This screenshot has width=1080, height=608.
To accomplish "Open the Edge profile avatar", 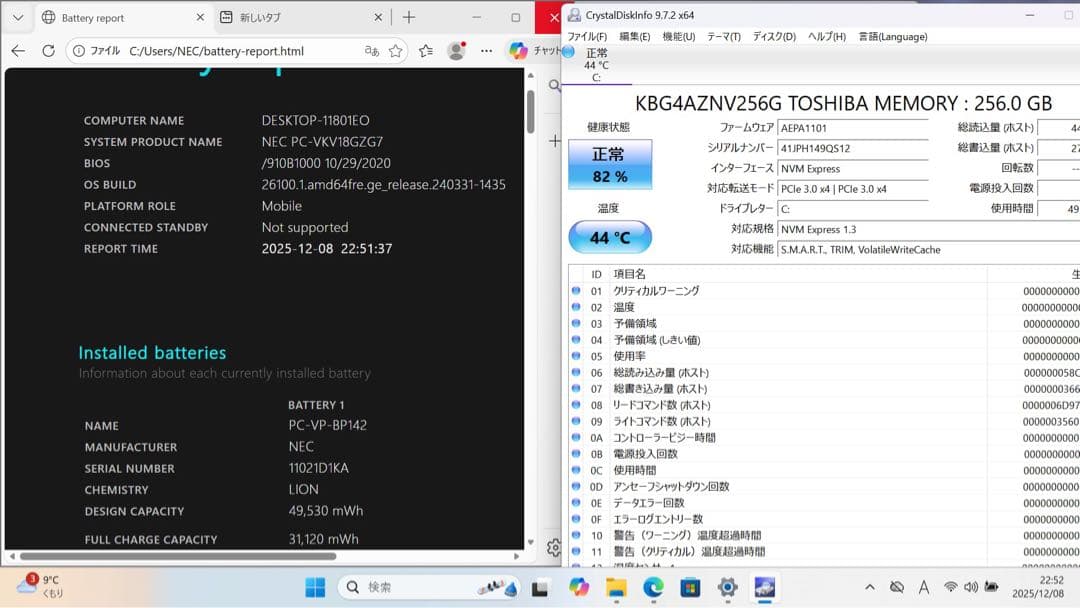I will pyautogui.click(x=457, y=50).
